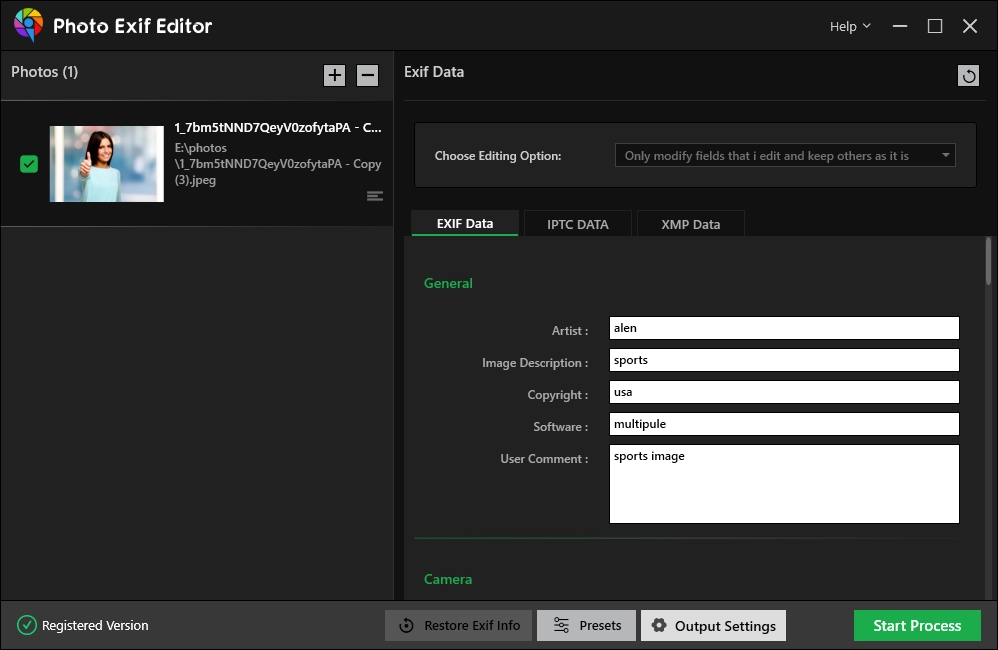This screenshot has width=998, height=650.
Task: Click the General section heading
Action: pos(448,283)
